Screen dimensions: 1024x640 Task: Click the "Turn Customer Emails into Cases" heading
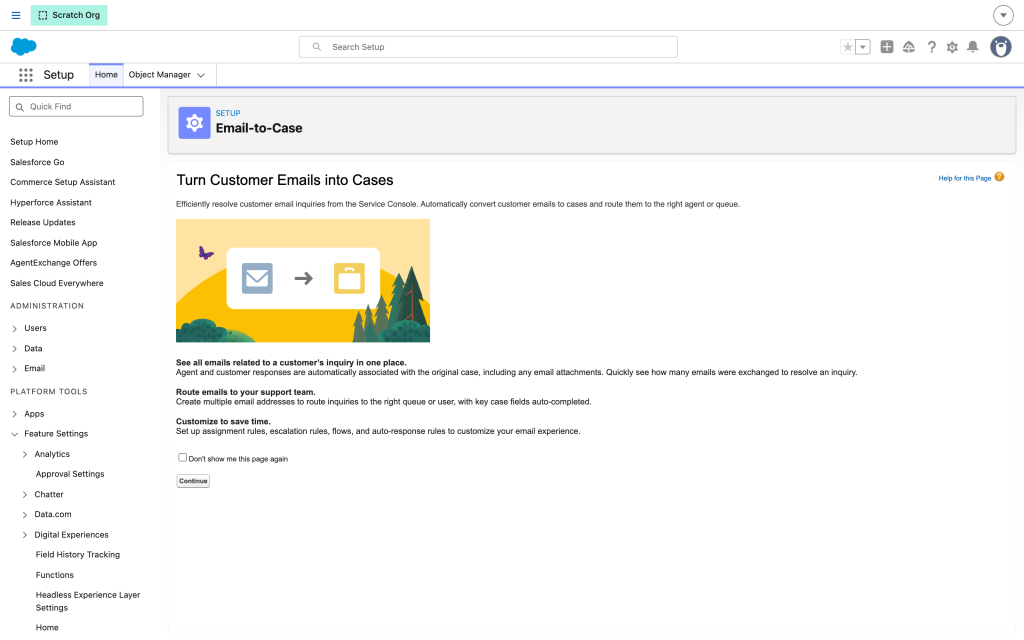(x=285, y=180)
